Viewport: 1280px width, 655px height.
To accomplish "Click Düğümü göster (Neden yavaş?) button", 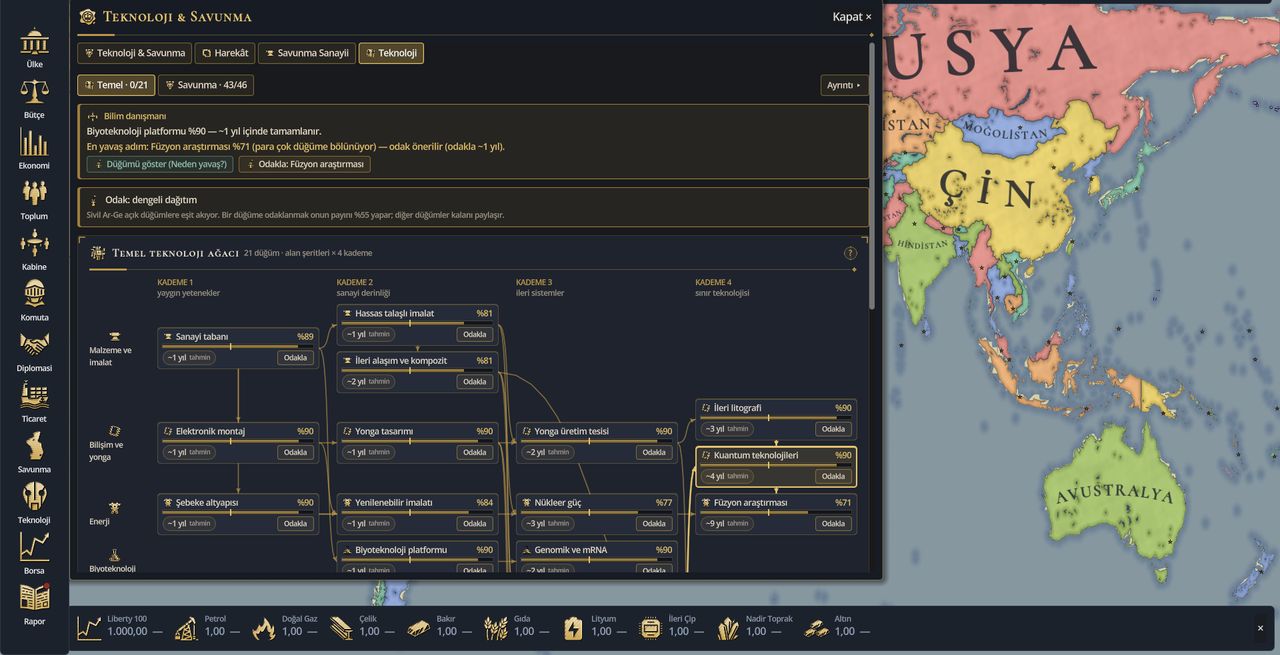I will [160, 164].
